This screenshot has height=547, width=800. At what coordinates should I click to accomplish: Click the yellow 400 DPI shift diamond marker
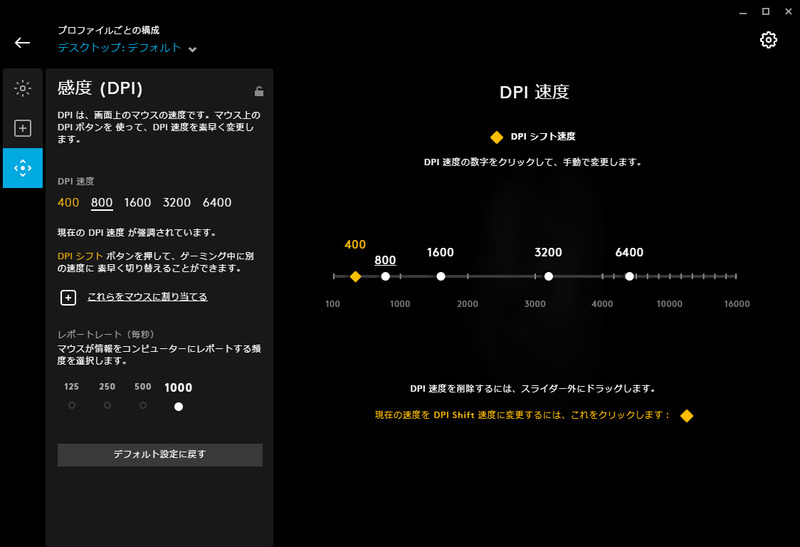click(356, 277)
